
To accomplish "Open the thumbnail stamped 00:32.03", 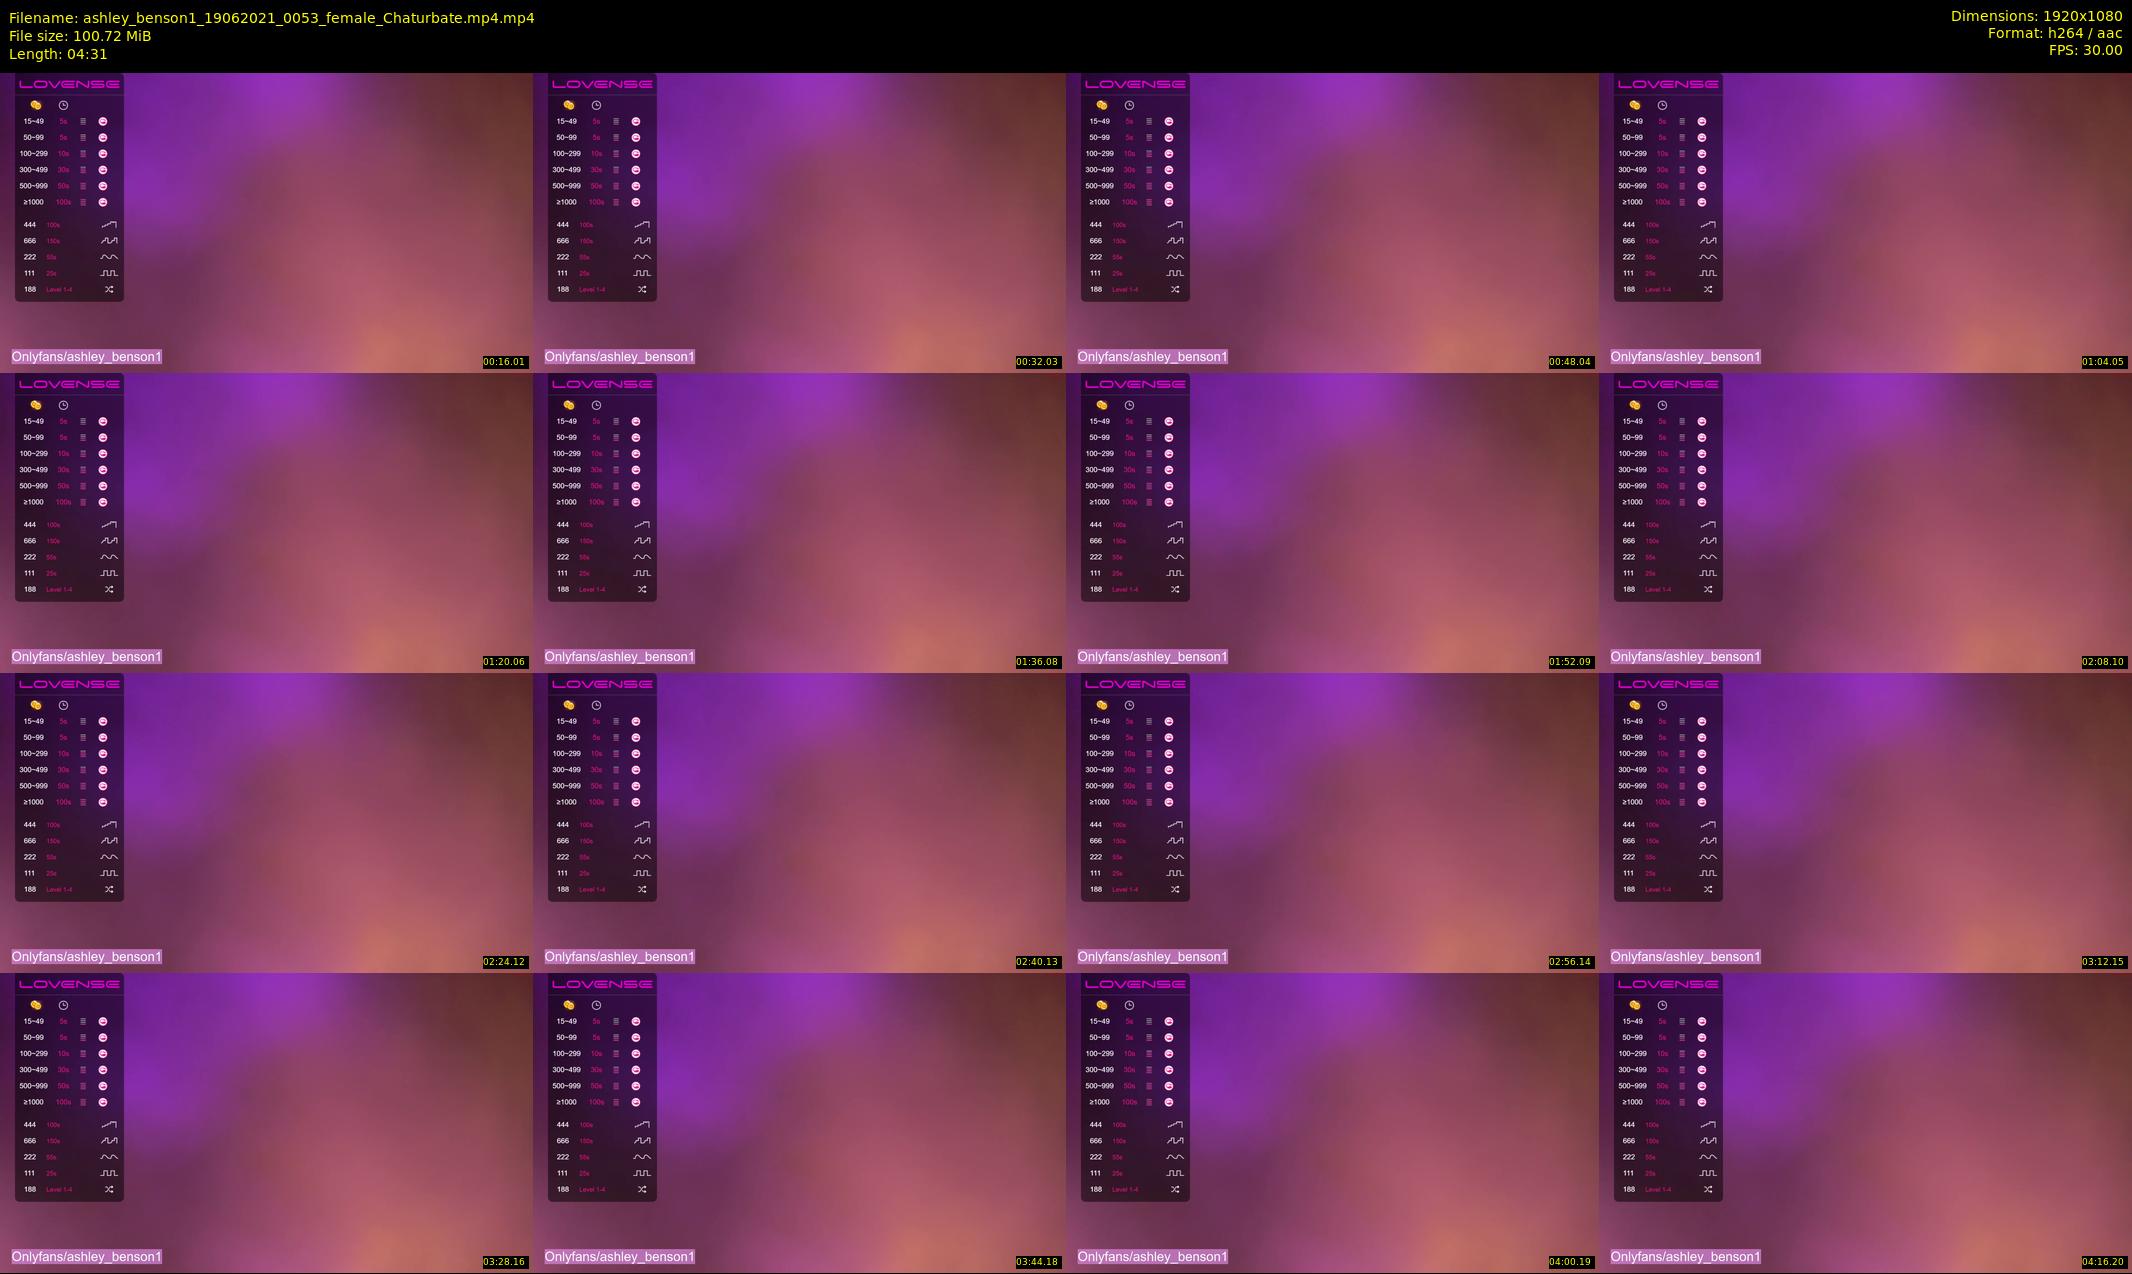I will pyautogui.click(x=799, y=222).
